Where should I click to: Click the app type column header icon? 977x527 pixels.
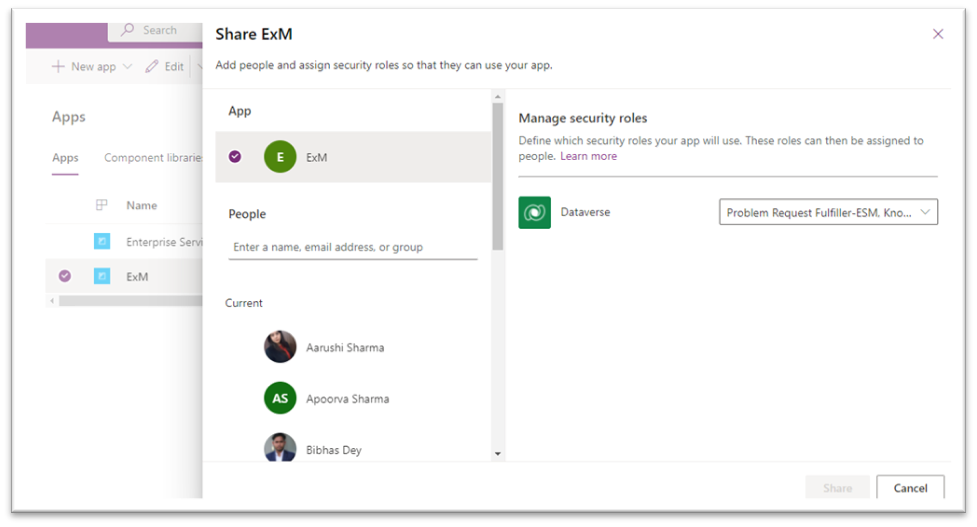tap(102, 205)
